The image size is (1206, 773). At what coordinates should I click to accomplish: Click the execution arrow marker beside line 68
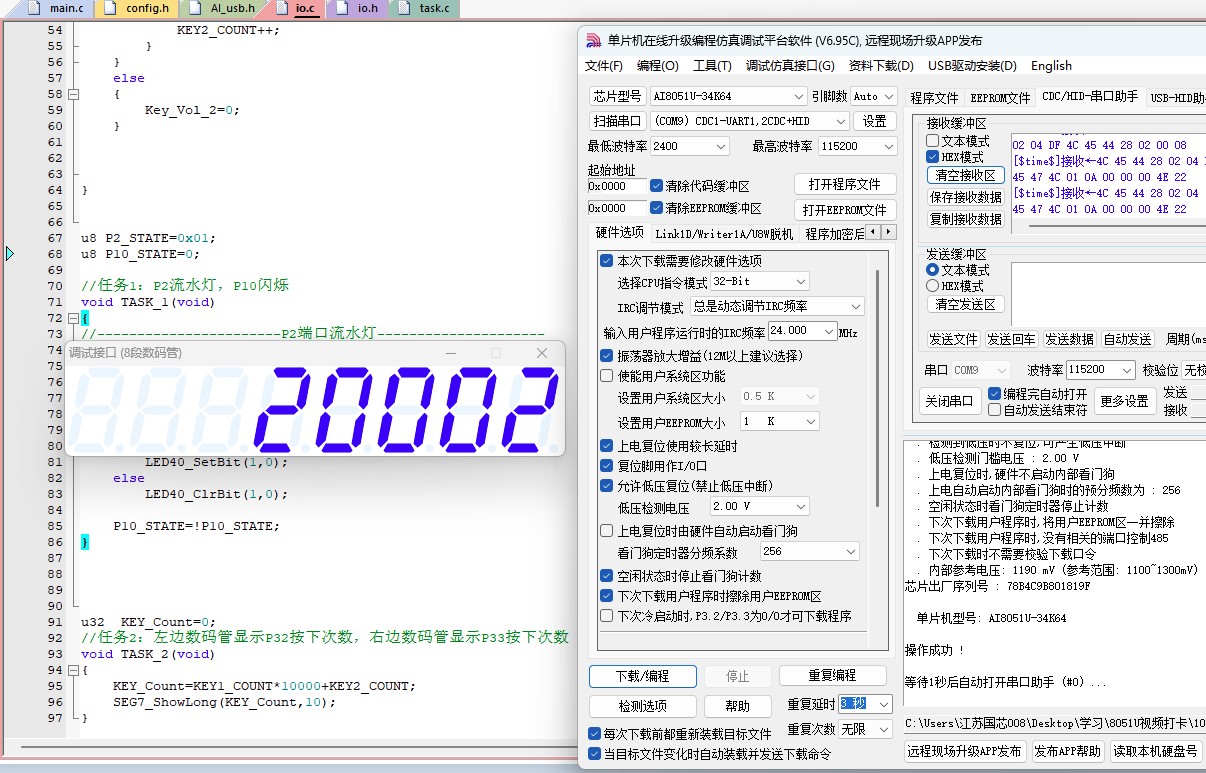[10, 254]
